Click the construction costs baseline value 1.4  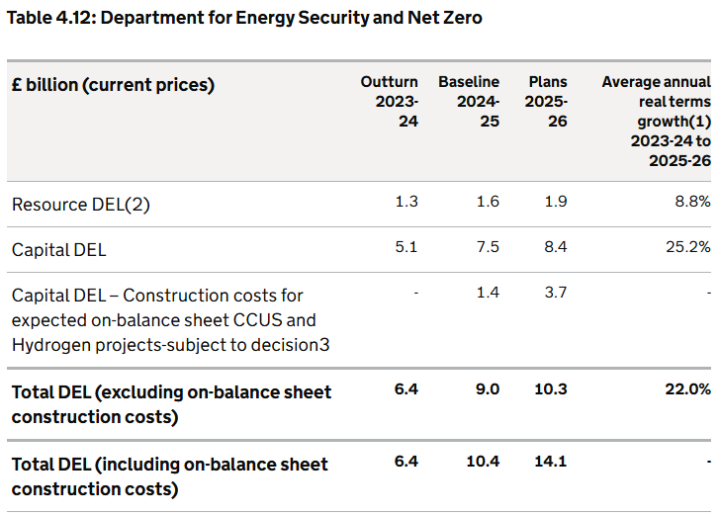487,292
